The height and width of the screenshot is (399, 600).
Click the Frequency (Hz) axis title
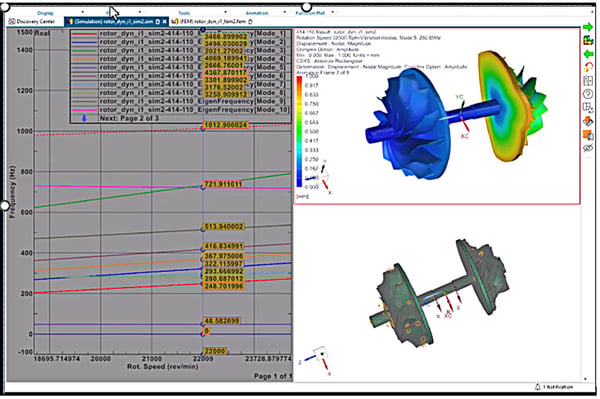[x=12, y=192]
